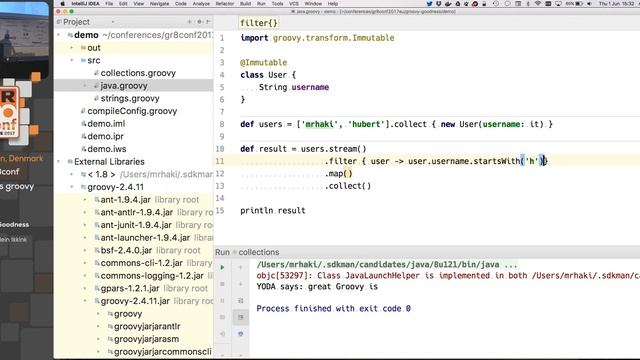Open collections.groovy file
Screen dimensions: 640x360
click(x=138, y=73)
